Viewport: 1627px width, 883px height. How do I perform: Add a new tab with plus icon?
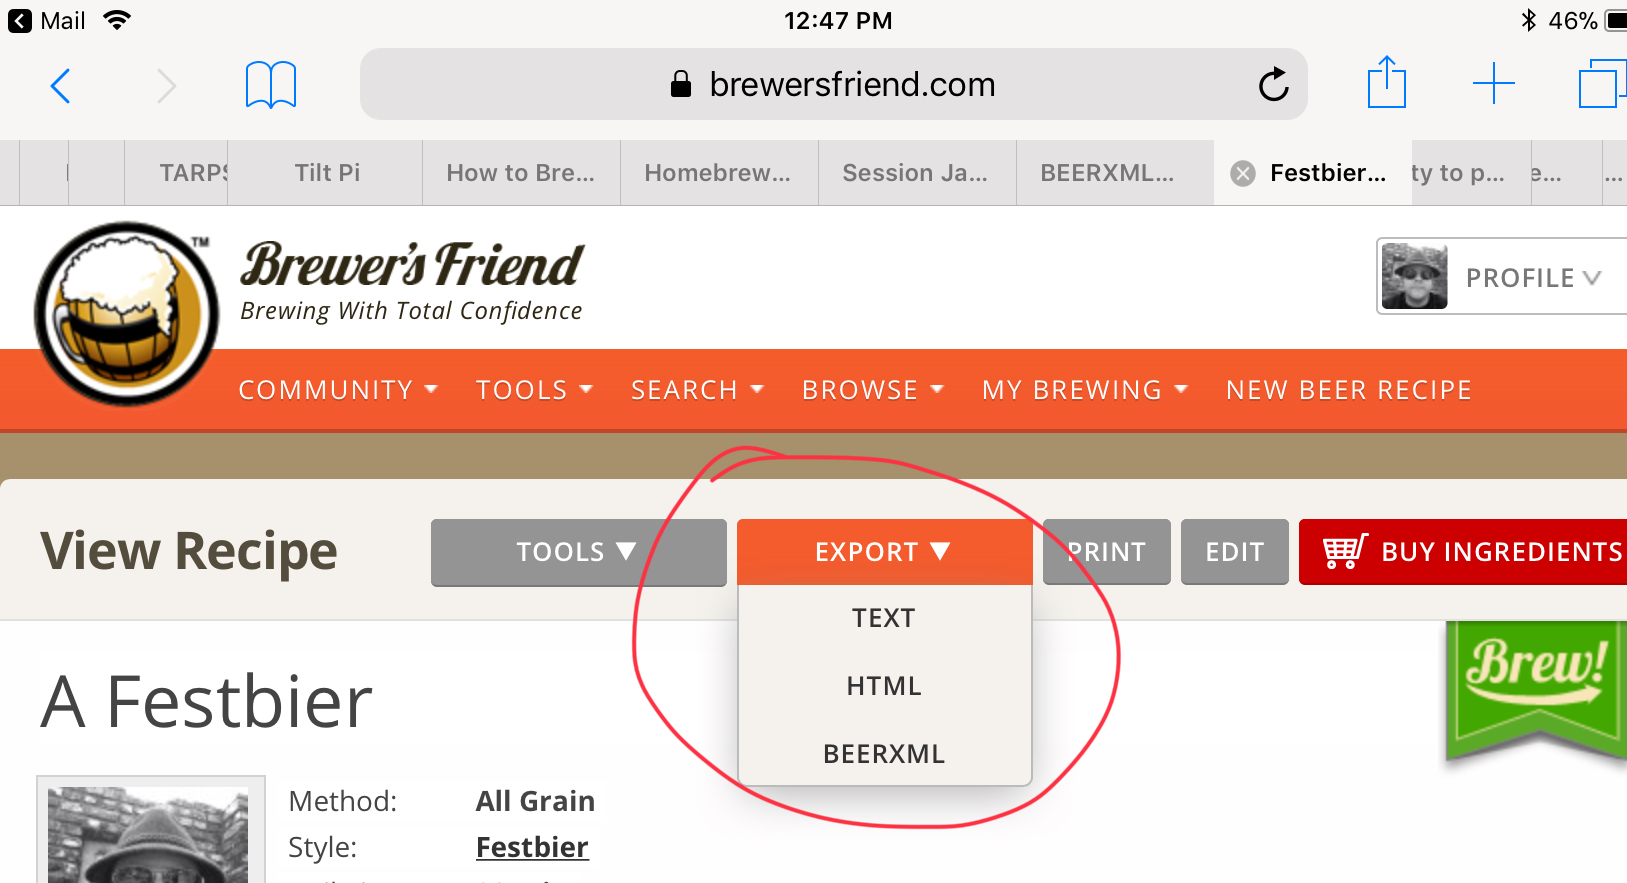[1494, 83]
